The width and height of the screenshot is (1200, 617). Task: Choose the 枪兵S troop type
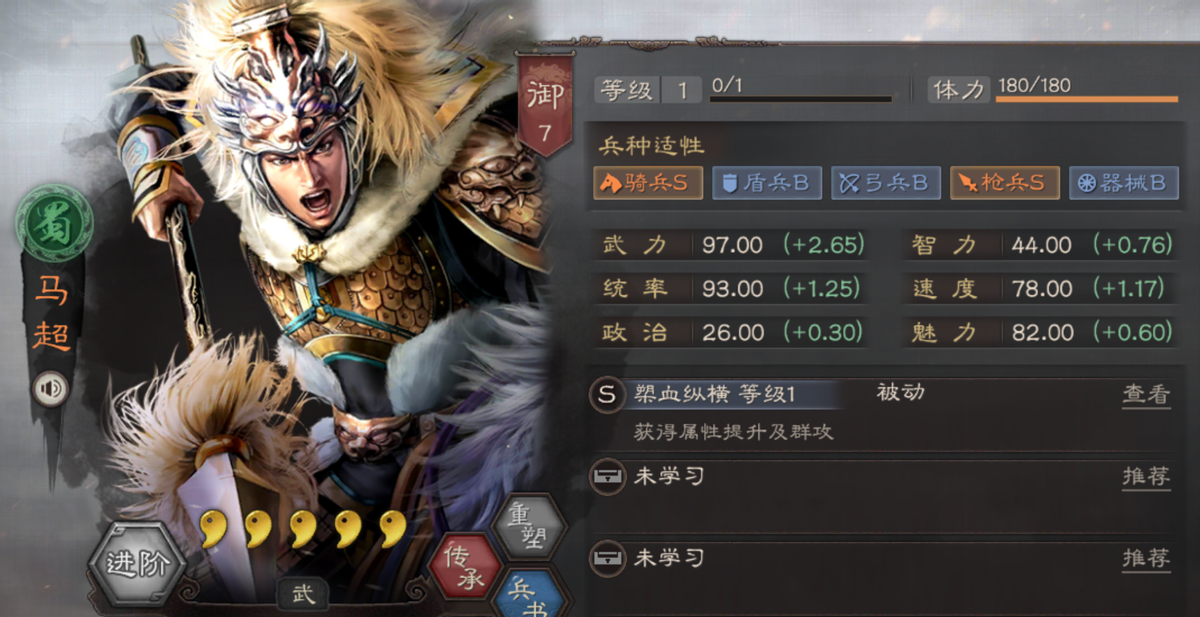click(1004, 183)
